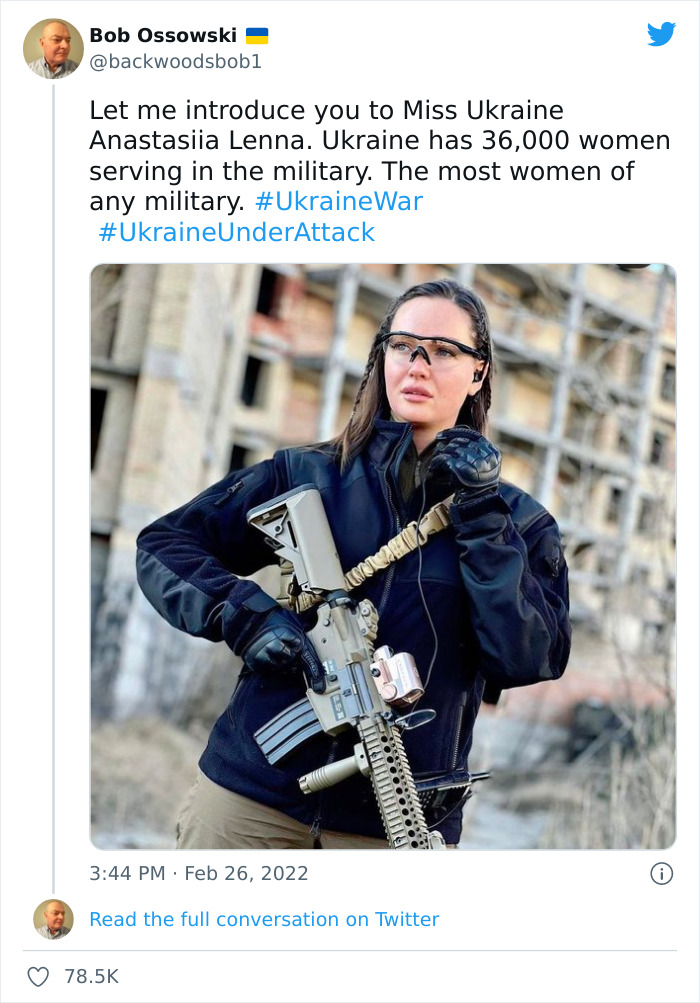This screenshot has width=700, height=1003.
Task: Click the 78.5K like count
Action: (92, 976)
